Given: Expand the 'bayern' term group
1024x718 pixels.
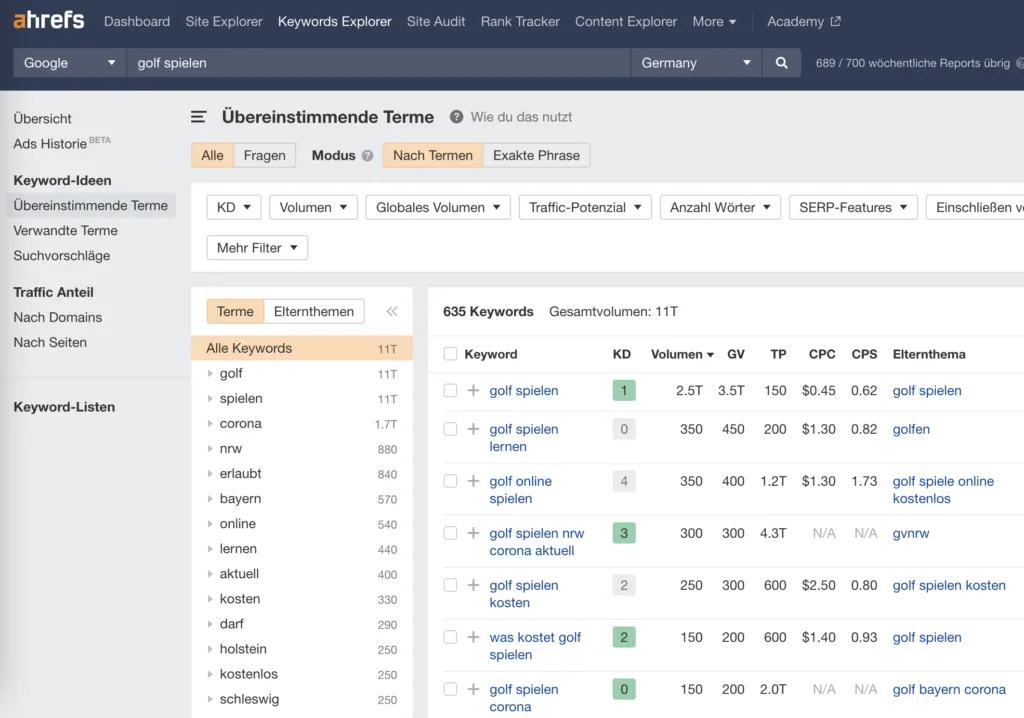Looking at the screenshot, I should (x=210, y=498).
